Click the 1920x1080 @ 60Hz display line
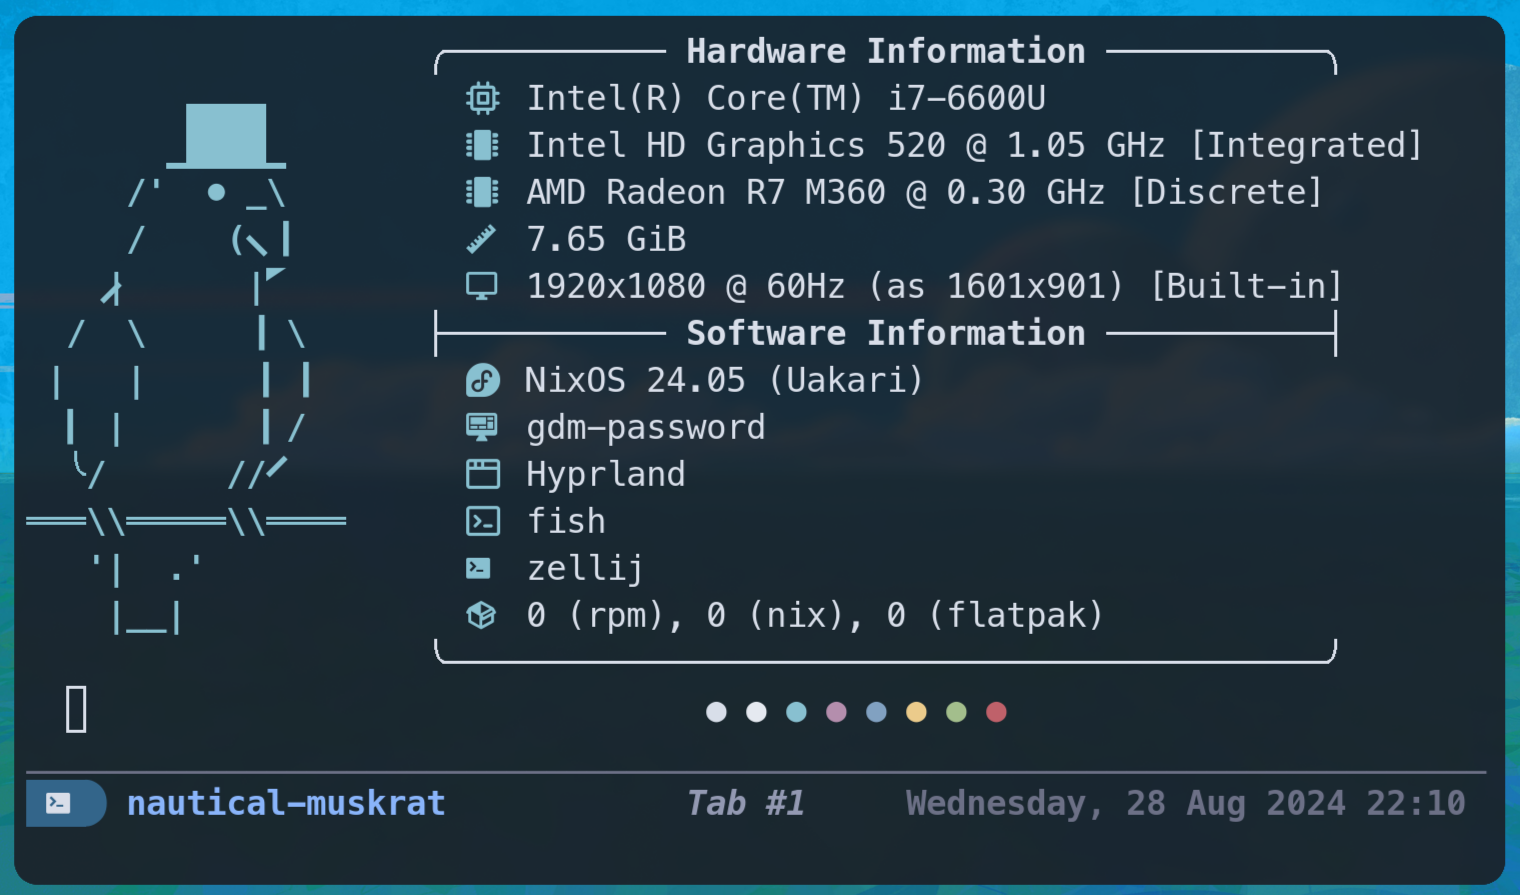This screenshot has width=1520, height=895. (x=934, y=286)
